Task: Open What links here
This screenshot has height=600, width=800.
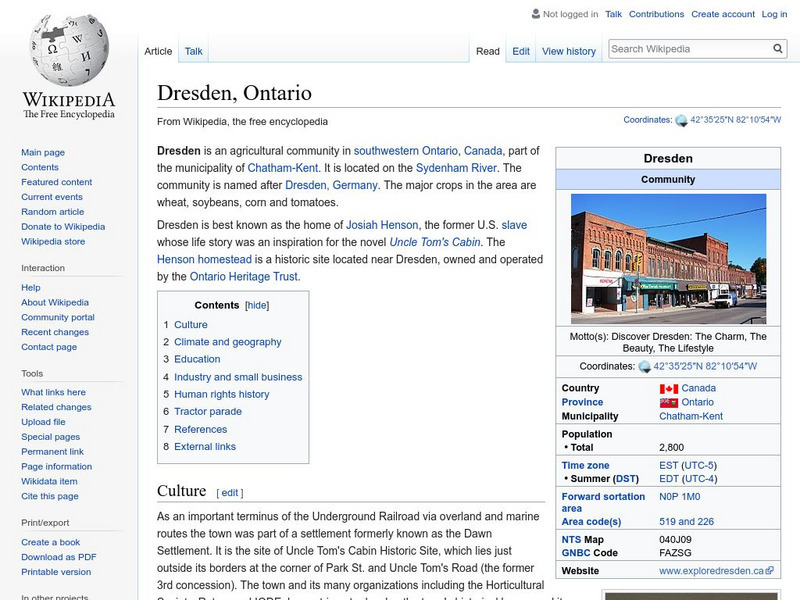Action: [x=53, y=392]
